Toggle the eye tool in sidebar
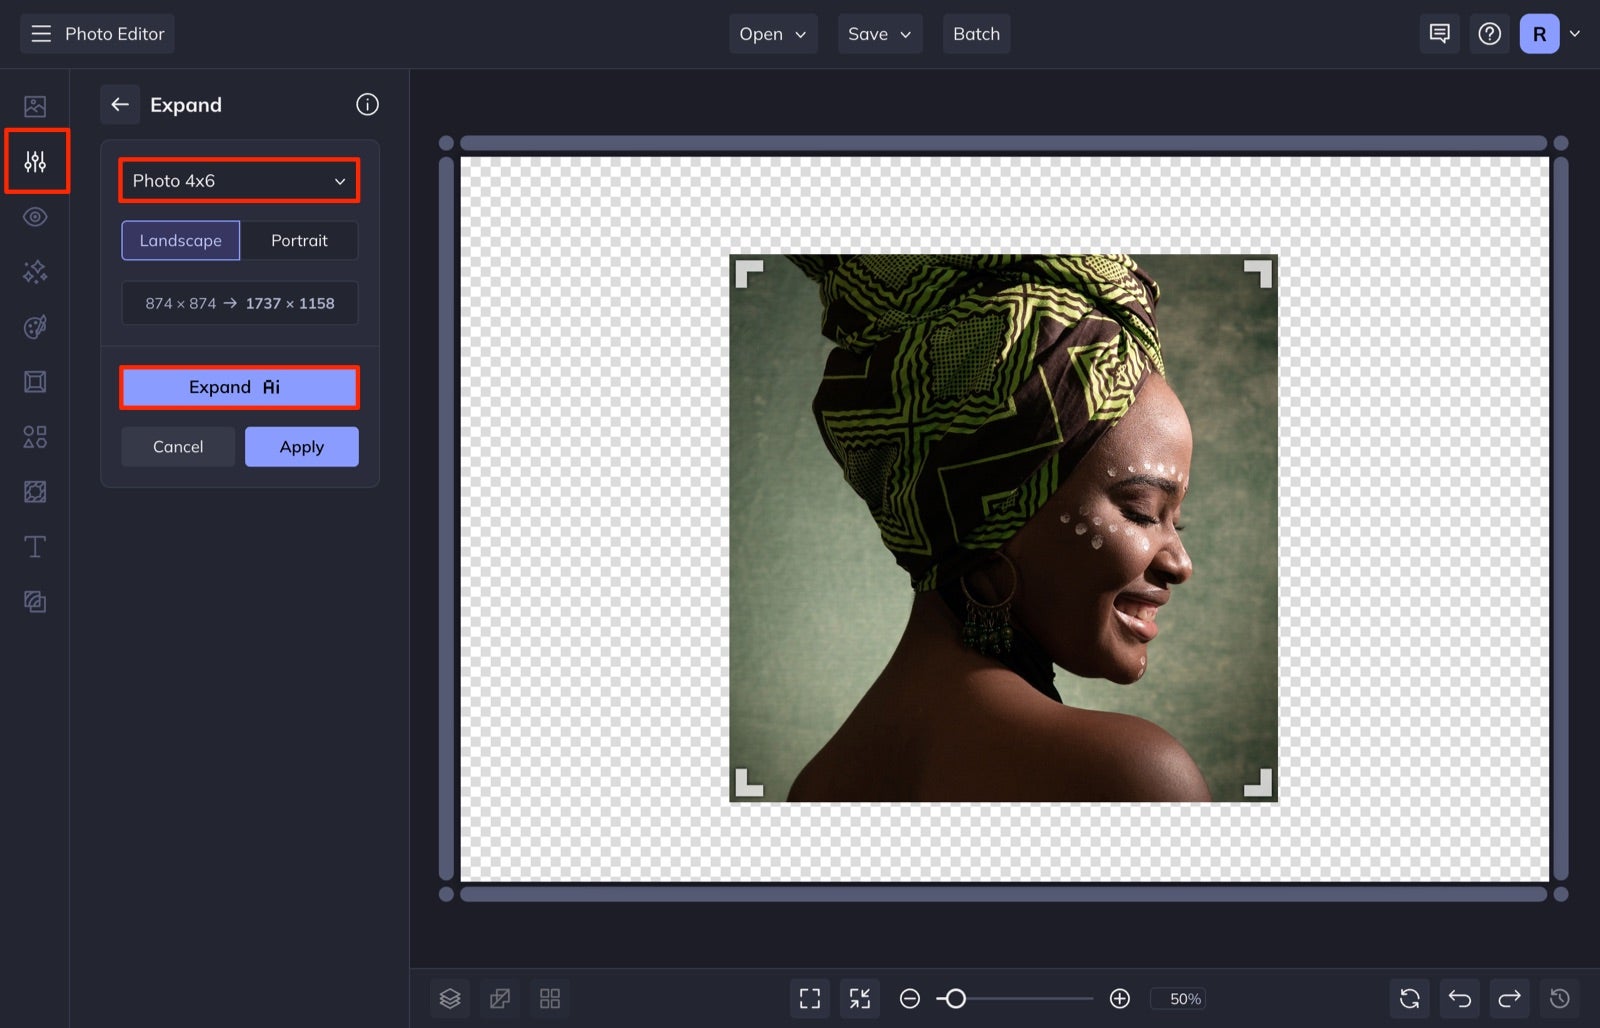The image size is (1600, 1028). (x=36, y=216)
